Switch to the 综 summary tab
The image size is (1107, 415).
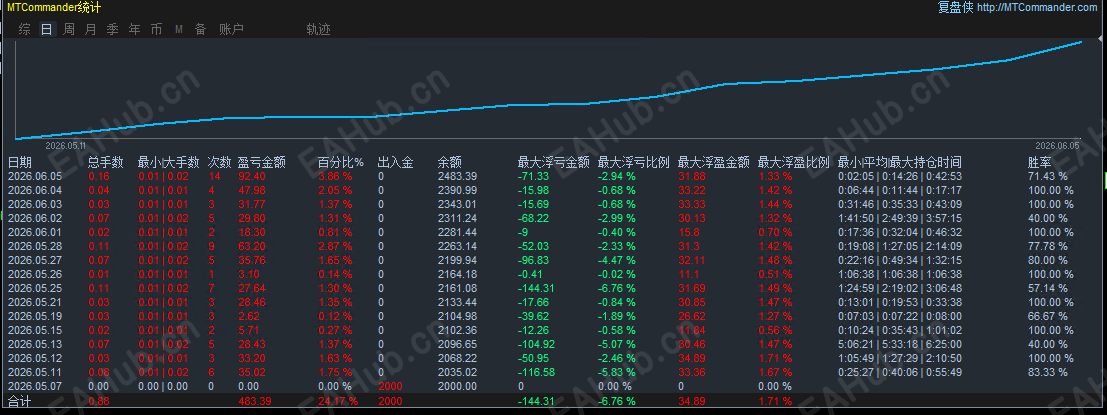tap(25, 29)
